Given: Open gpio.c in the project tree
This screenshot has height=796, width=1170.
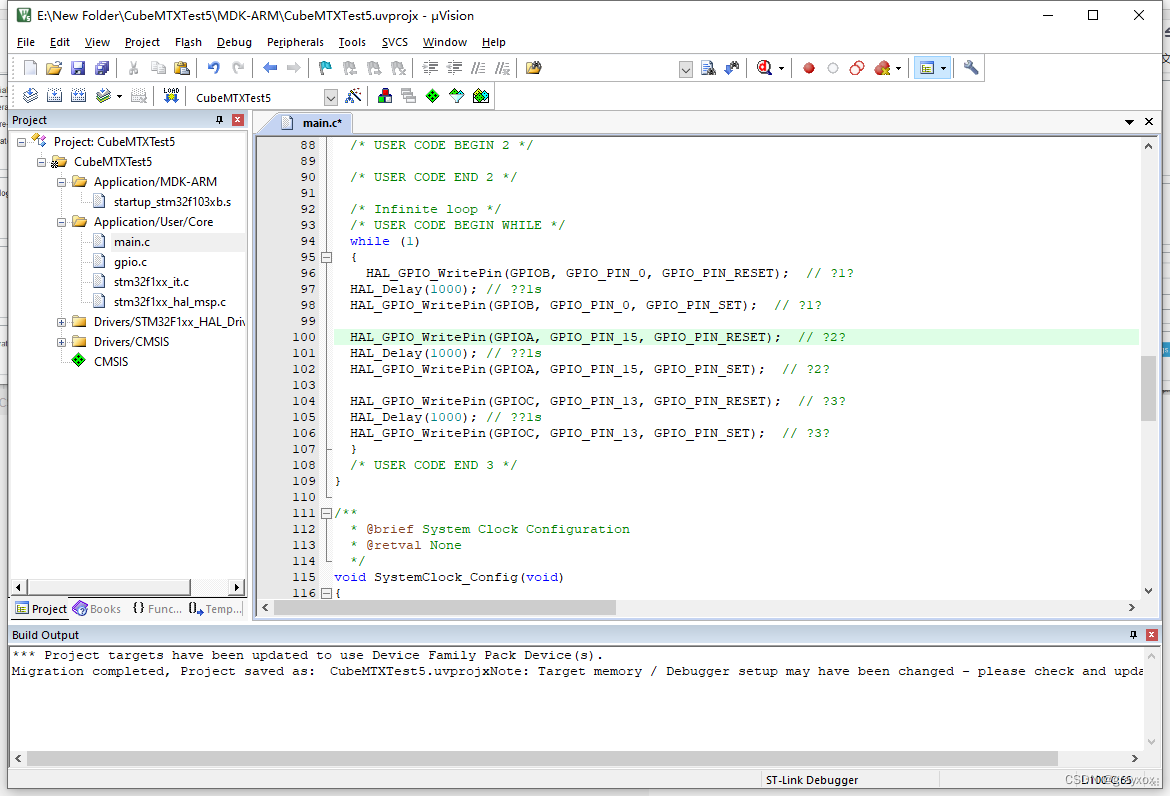Looking at the screenshot, I should (x=131, y=263).
